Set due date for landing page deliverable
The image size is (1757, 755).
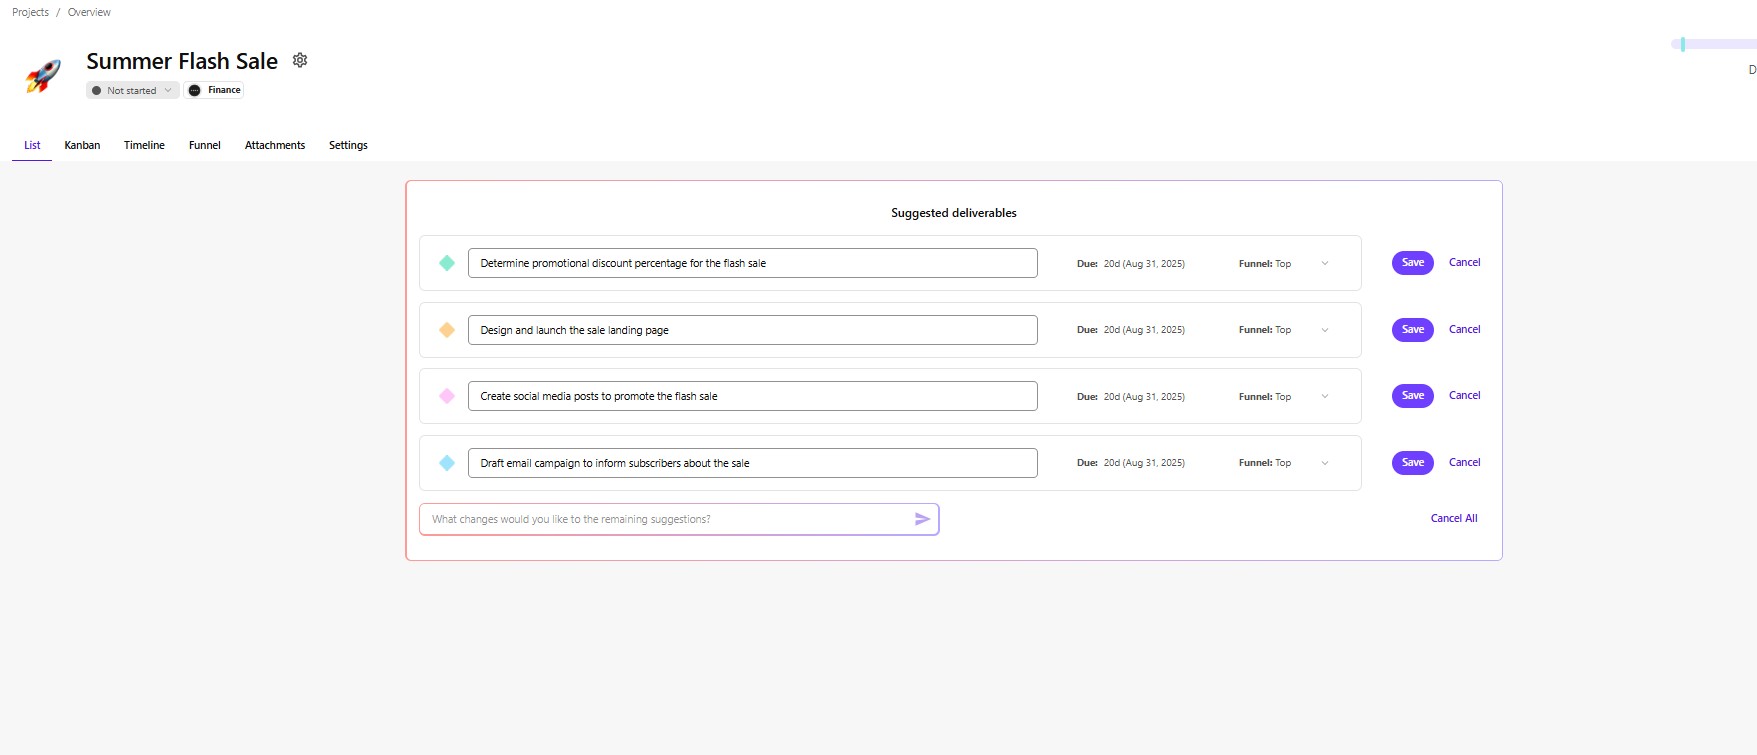click(x=1143, y=330)
